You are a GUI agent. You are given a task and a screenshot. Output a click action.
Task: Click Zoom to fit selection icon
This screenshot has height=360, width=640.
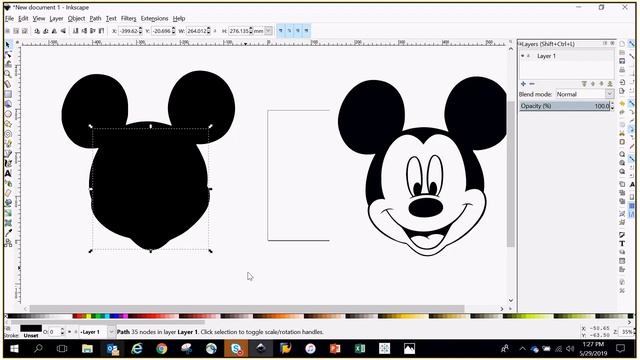click(x=622, y=154)
